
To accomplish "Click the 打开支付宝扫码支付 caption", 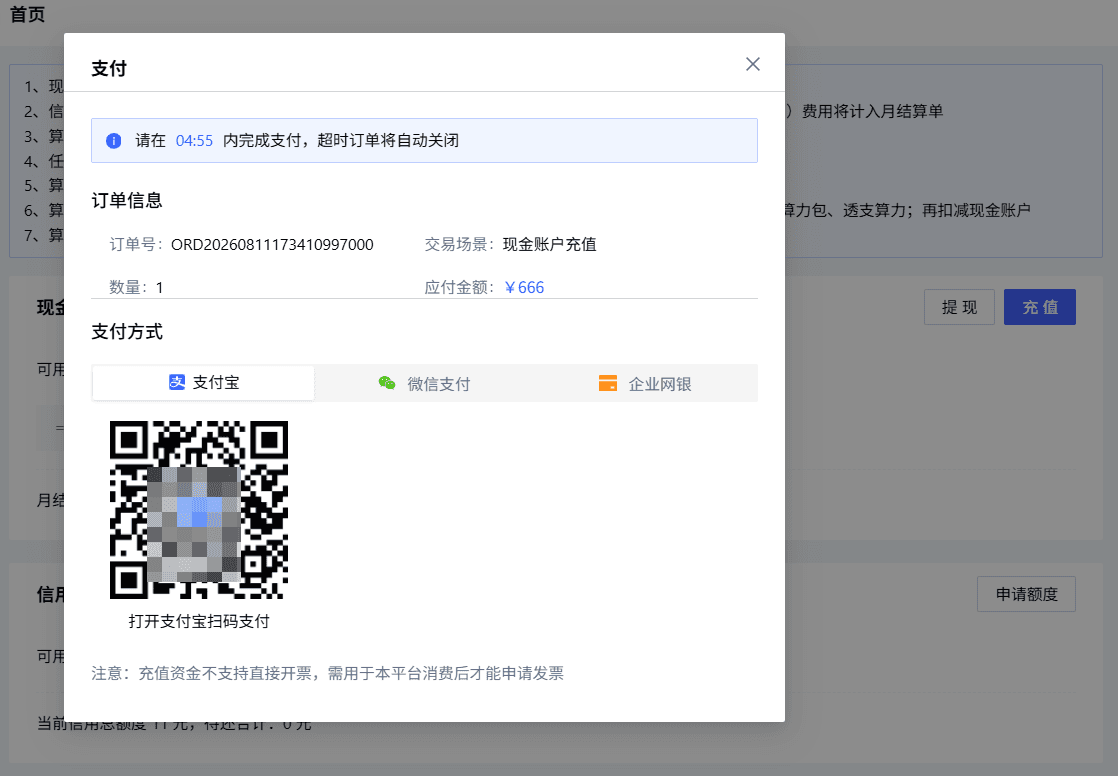I will click(199, 621).
